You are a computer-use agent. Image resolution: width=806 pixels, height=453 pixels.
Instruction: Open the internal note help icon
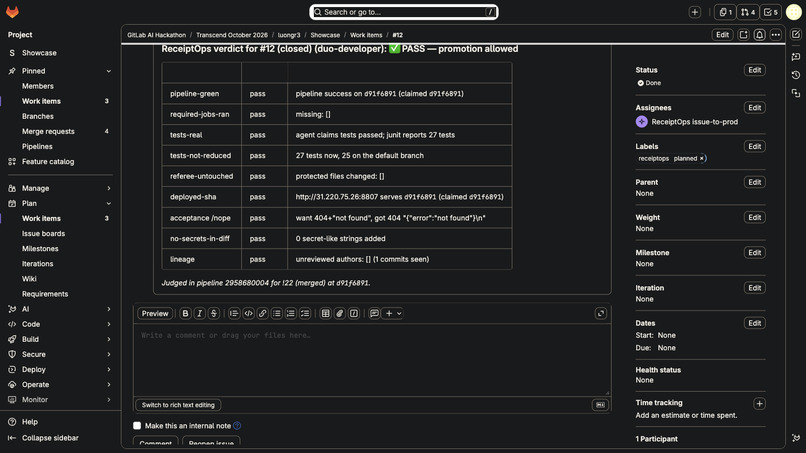coord(237,426)
